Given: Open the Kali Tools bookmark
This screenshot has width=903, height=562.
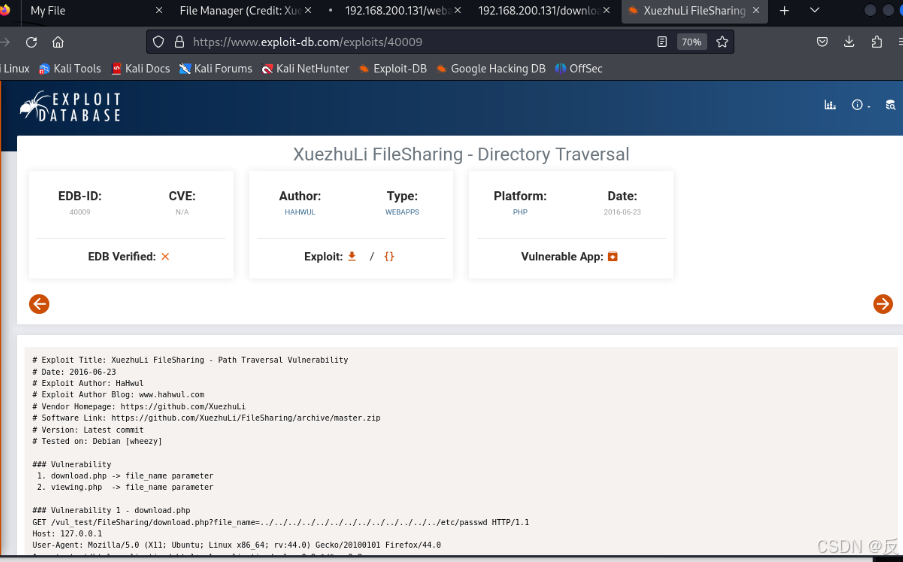Looking at the screenshot, I should (70, 69).
